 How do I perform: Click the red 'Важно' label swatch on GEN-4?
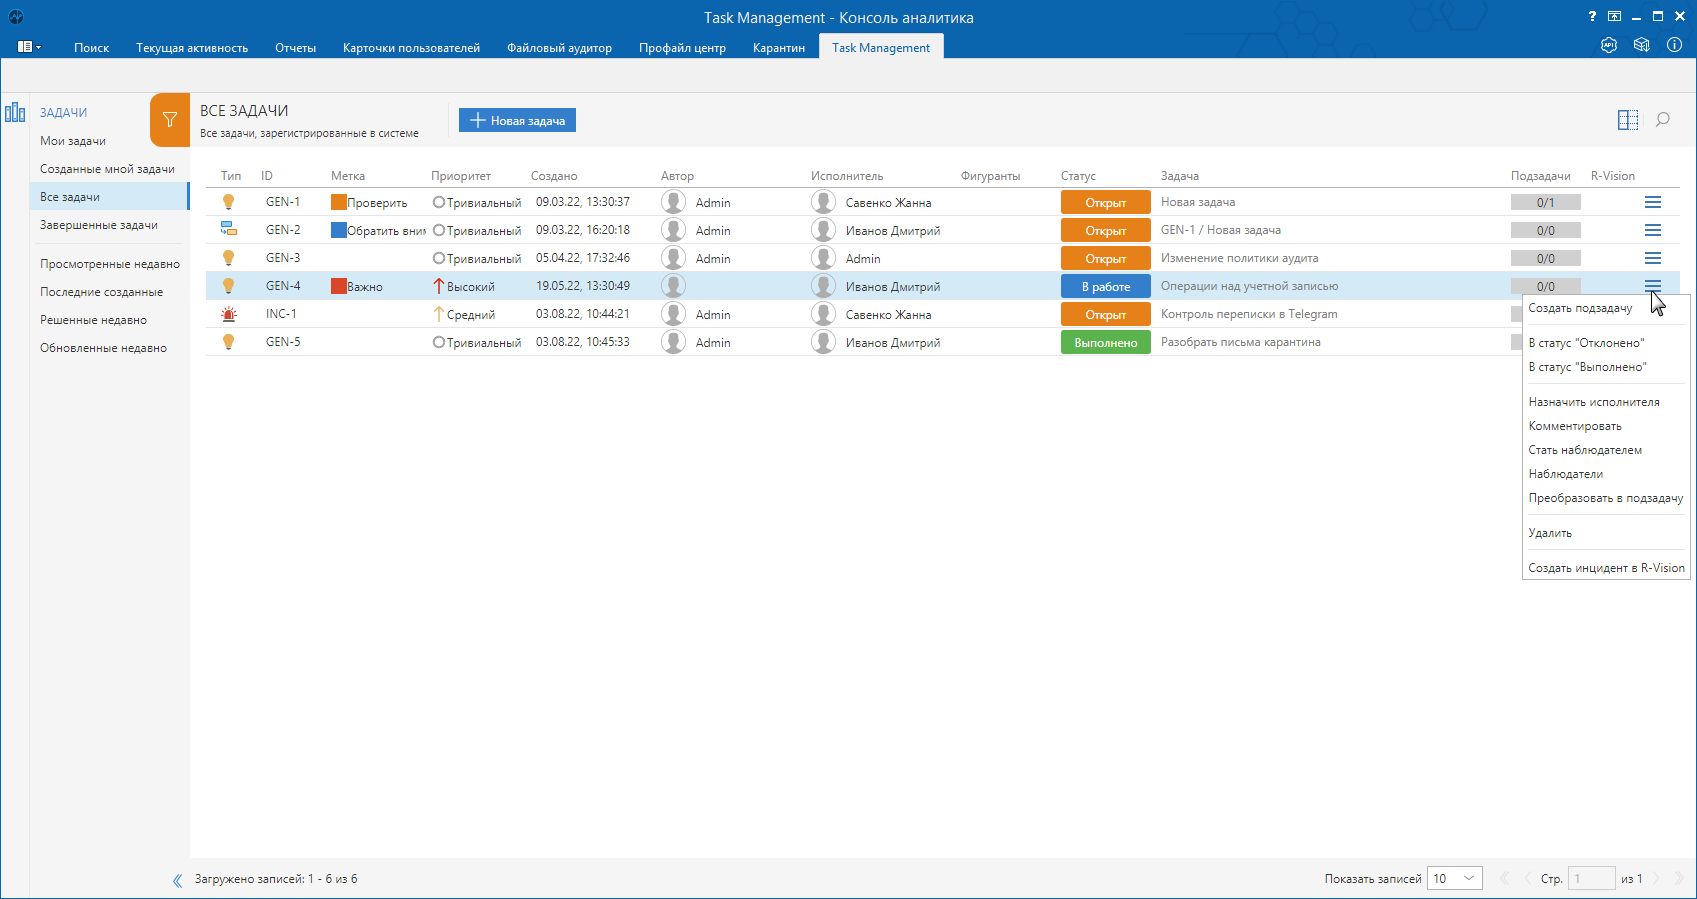point(339,286)
